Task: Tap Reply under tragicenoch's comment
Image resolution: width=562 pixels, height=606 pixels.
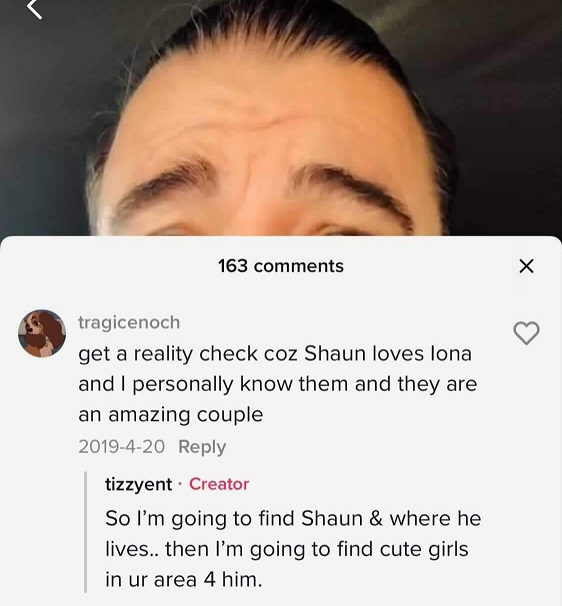Action: [202, 447]
